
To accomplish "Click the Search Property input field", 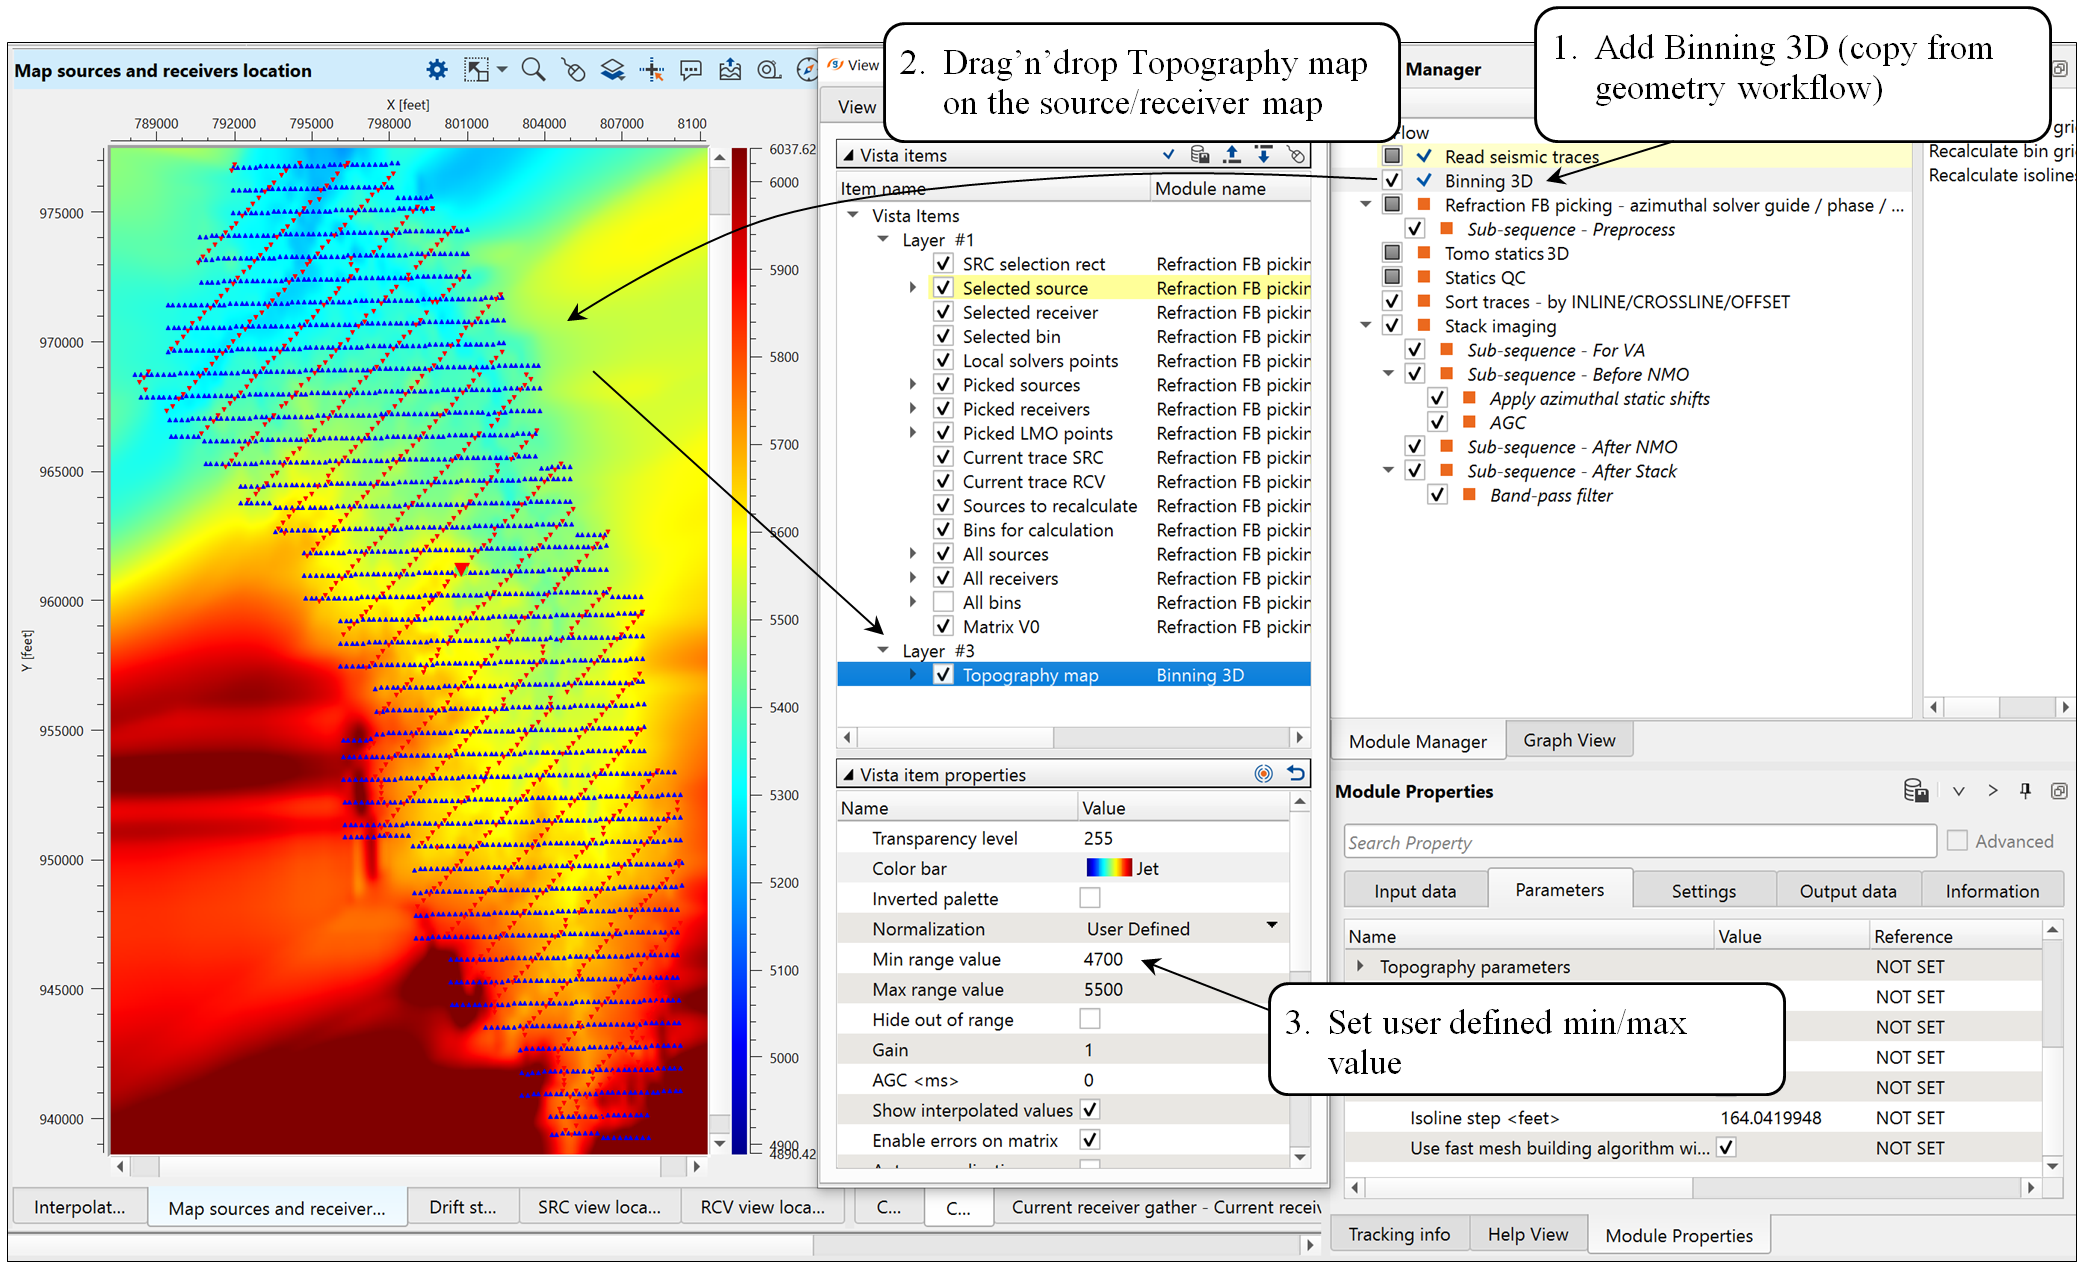I will tap(1640, 842).
